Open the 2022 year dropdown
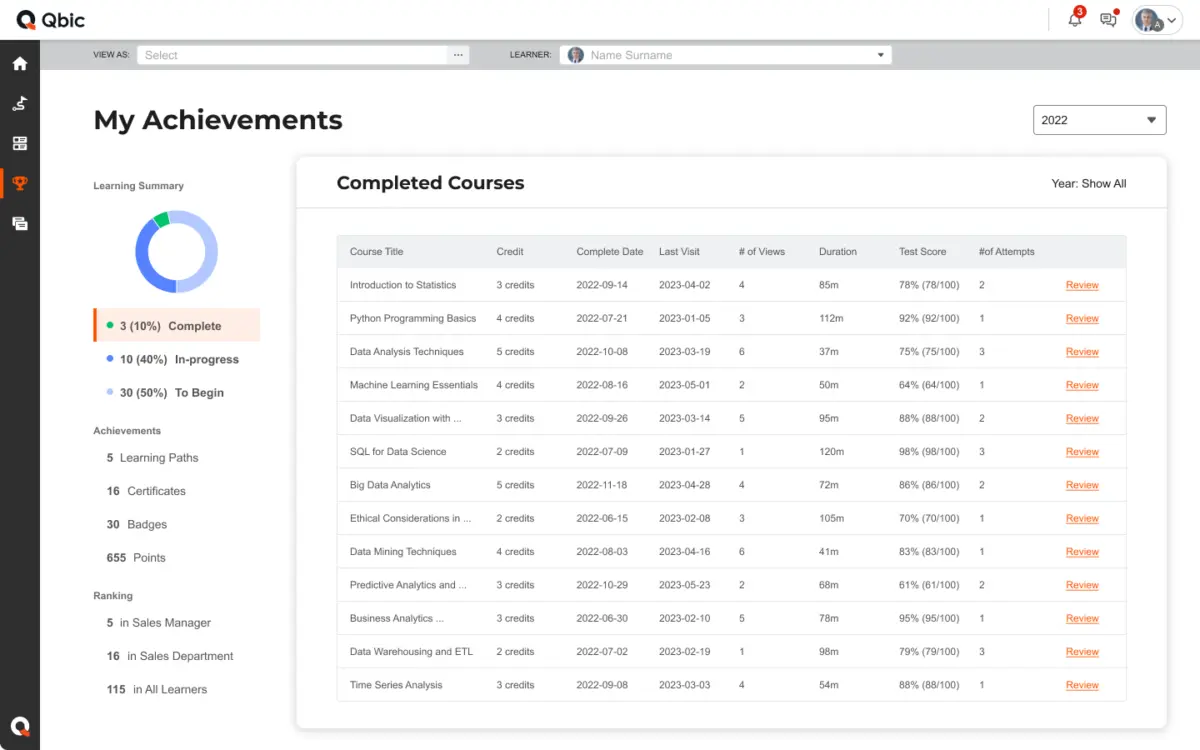1200x750 pixels. (x=1099, y=120)
